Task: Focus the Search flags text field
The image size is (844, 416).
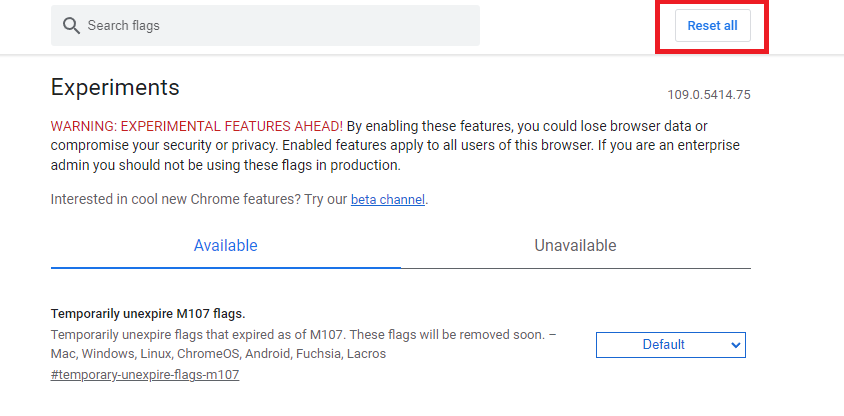Action: coord(270,26)
